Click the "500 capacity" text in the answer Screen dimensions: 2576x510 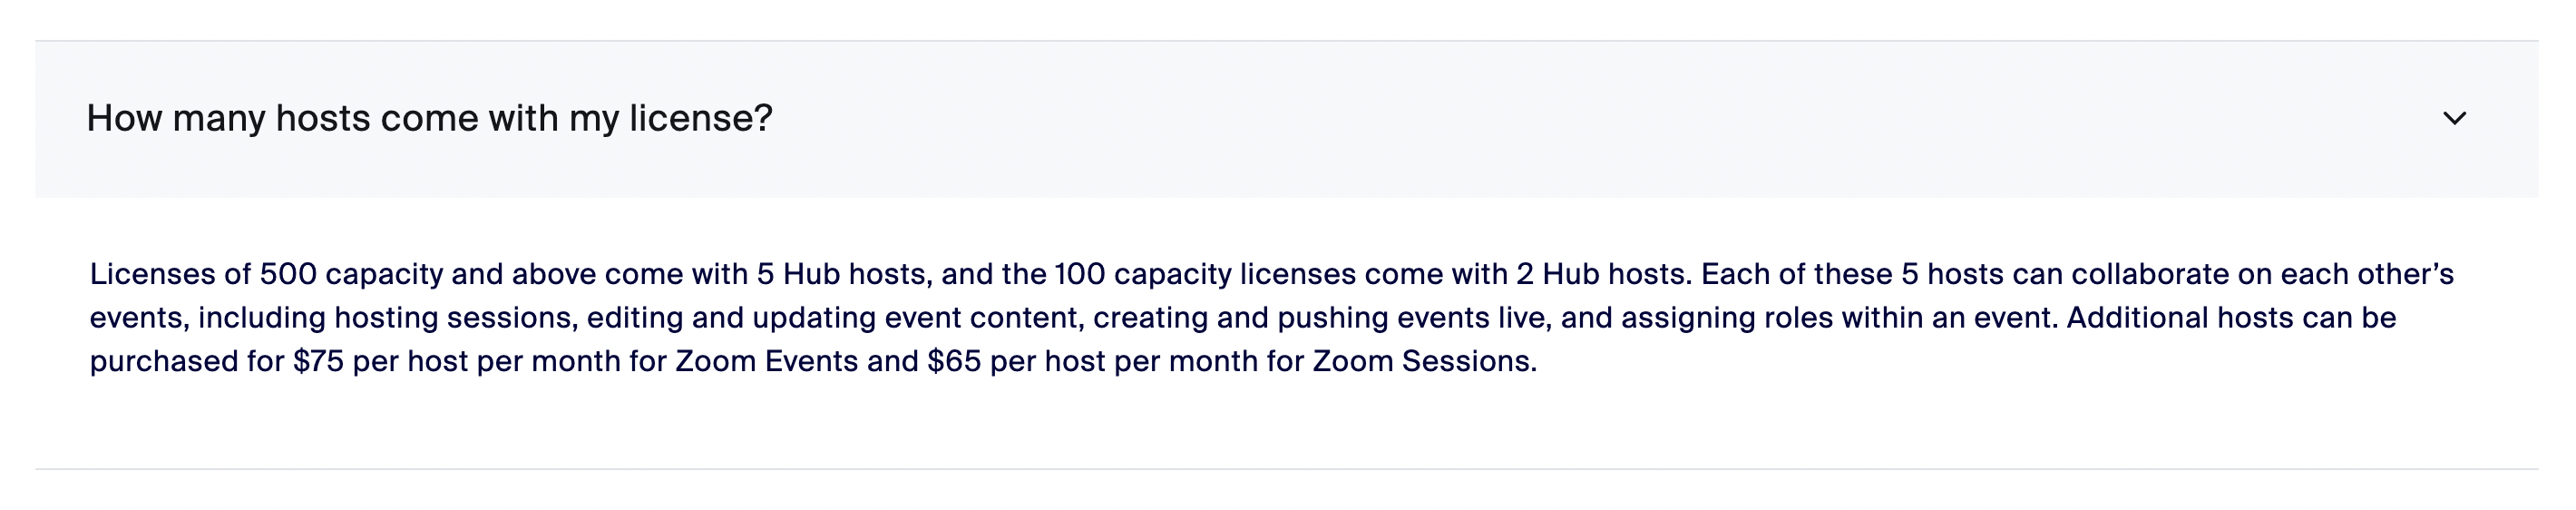pos(351,274)
